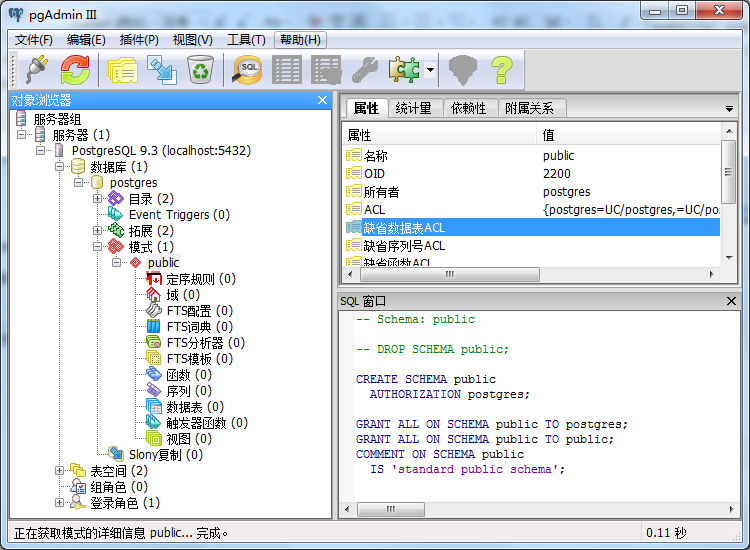Select the FTS模板 (0) icon
This screenshot has height=550, width=750.
pos(154,358)
